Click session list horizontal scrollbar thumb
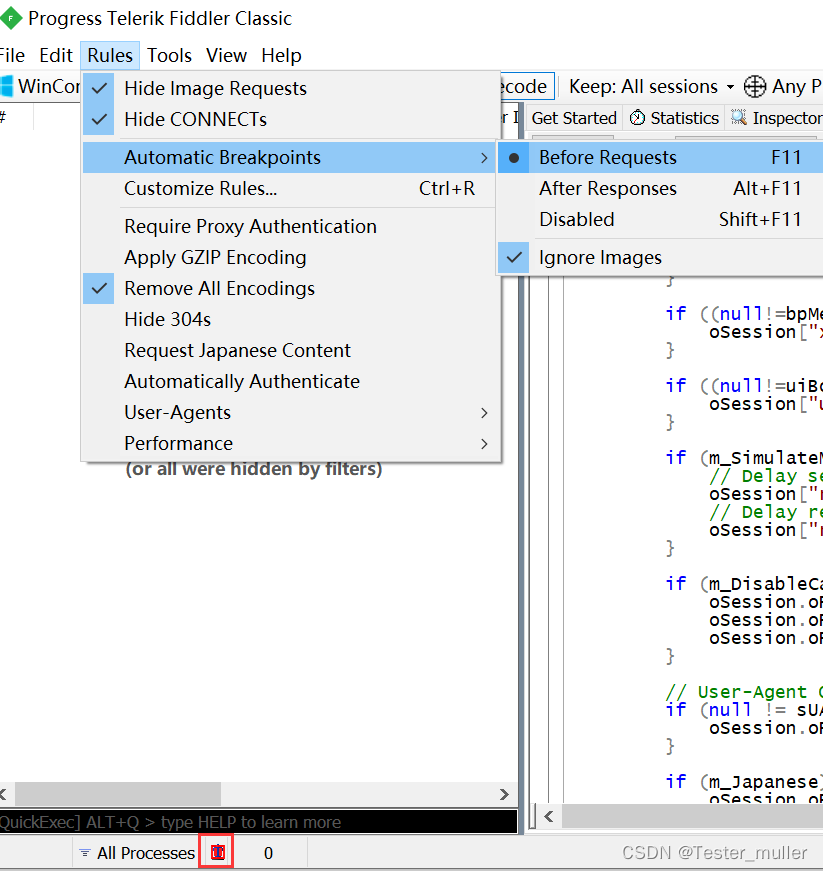Screen dimensions: 823x871 tap(118, 794)
